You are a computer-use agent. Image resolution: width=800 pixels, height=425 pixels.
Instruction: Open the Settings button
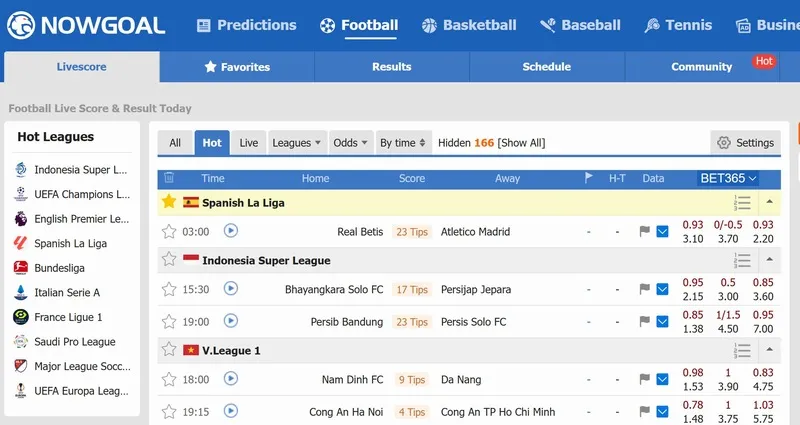pos(745,143)
